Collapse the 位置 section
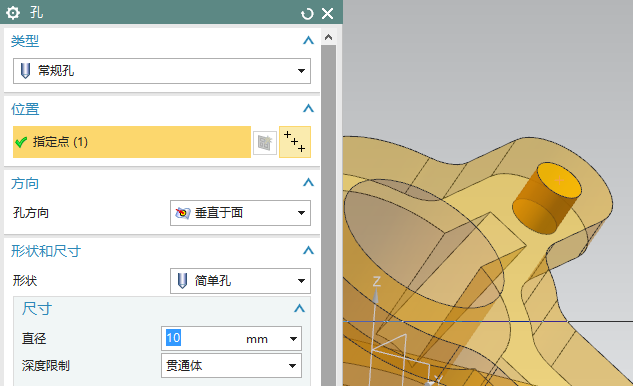The height and width of the screenshot is (386, 633). (308, 109)
